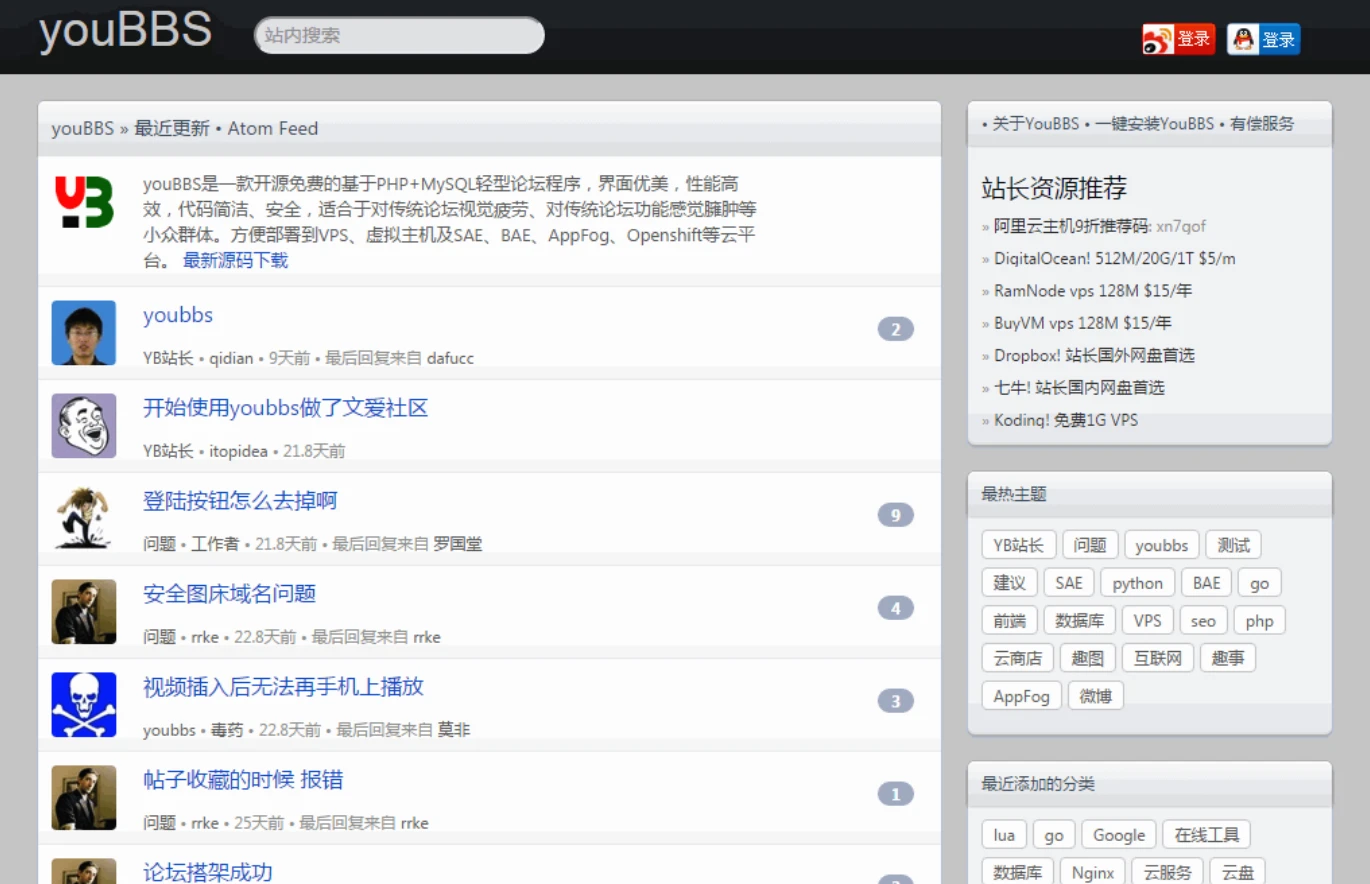Click the youBBS site logo text
The width and height of the screenshot is (1370, 884).
coord(125,31)
